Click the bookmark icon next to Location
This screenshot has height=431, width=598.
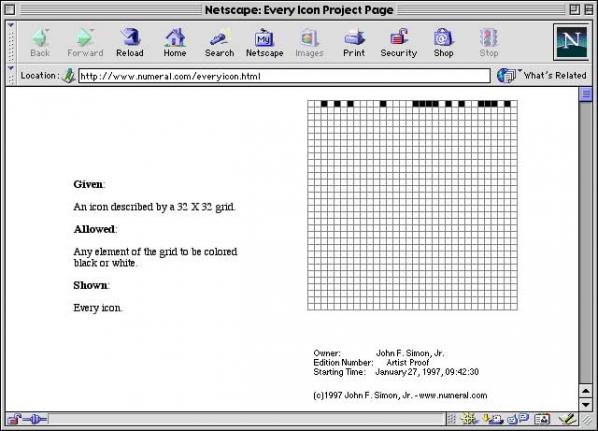click(x=69, y=76)
